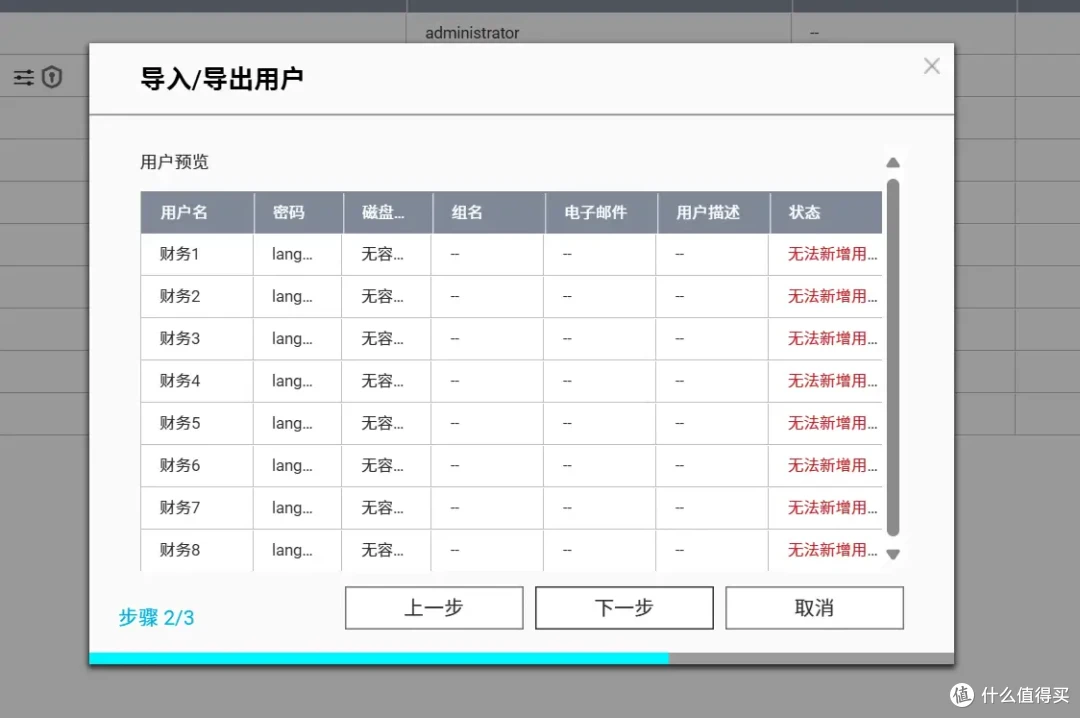Select the 财务7 user row
1080x718 pixels.
(511, 508)
